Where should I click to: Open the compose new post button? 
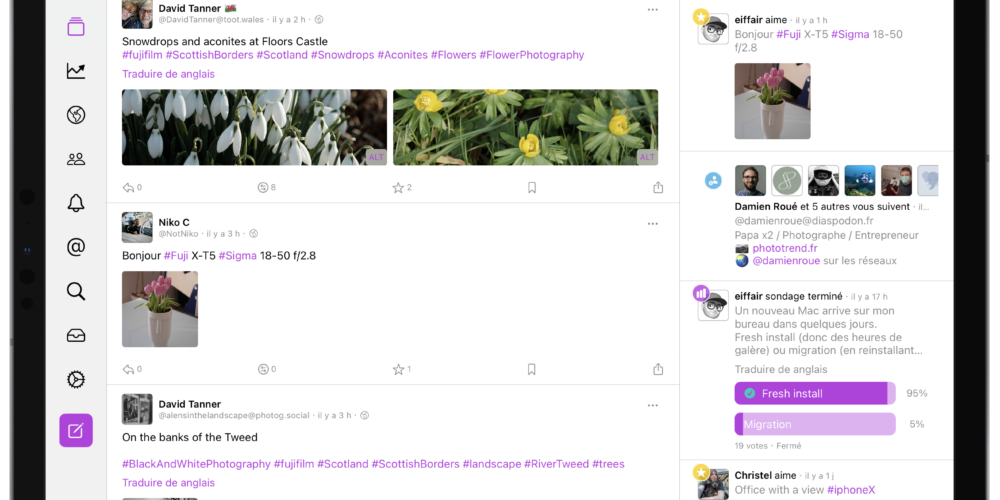(x=76, y=430)
